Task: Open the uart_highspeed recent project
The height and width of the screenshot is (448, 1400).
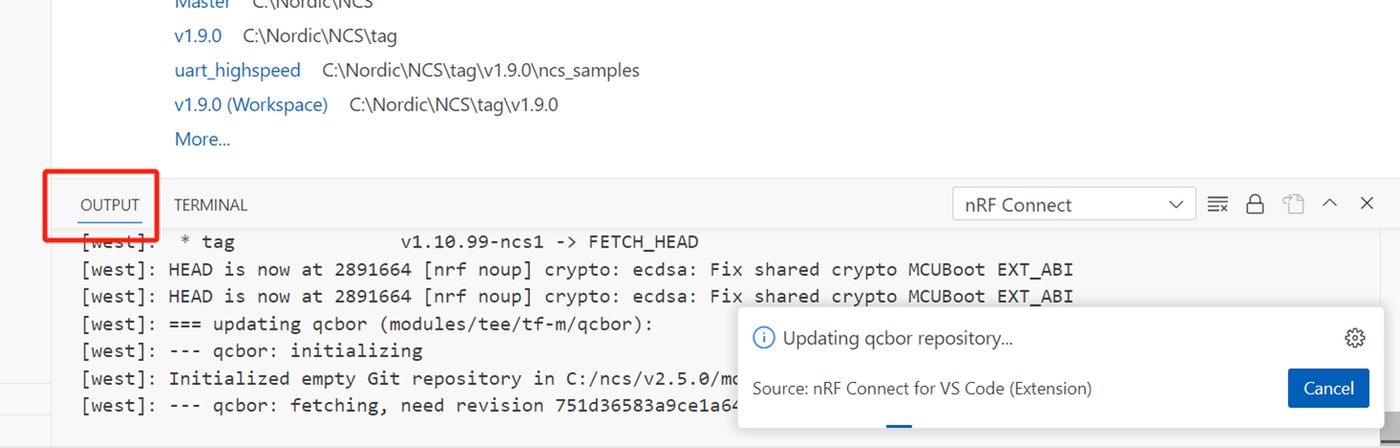Action: 237,70
